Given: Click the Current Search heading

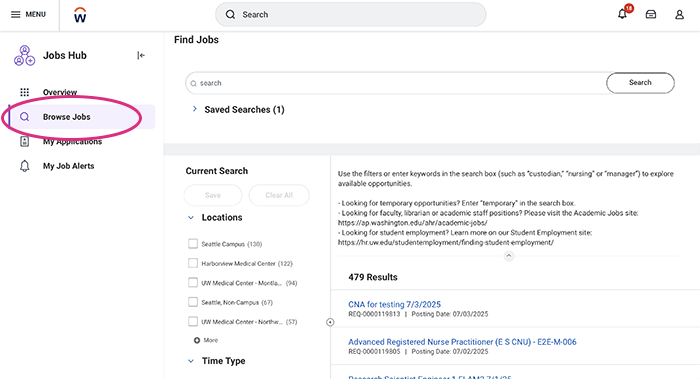Looking at the screenshot, I should (217, 171).
